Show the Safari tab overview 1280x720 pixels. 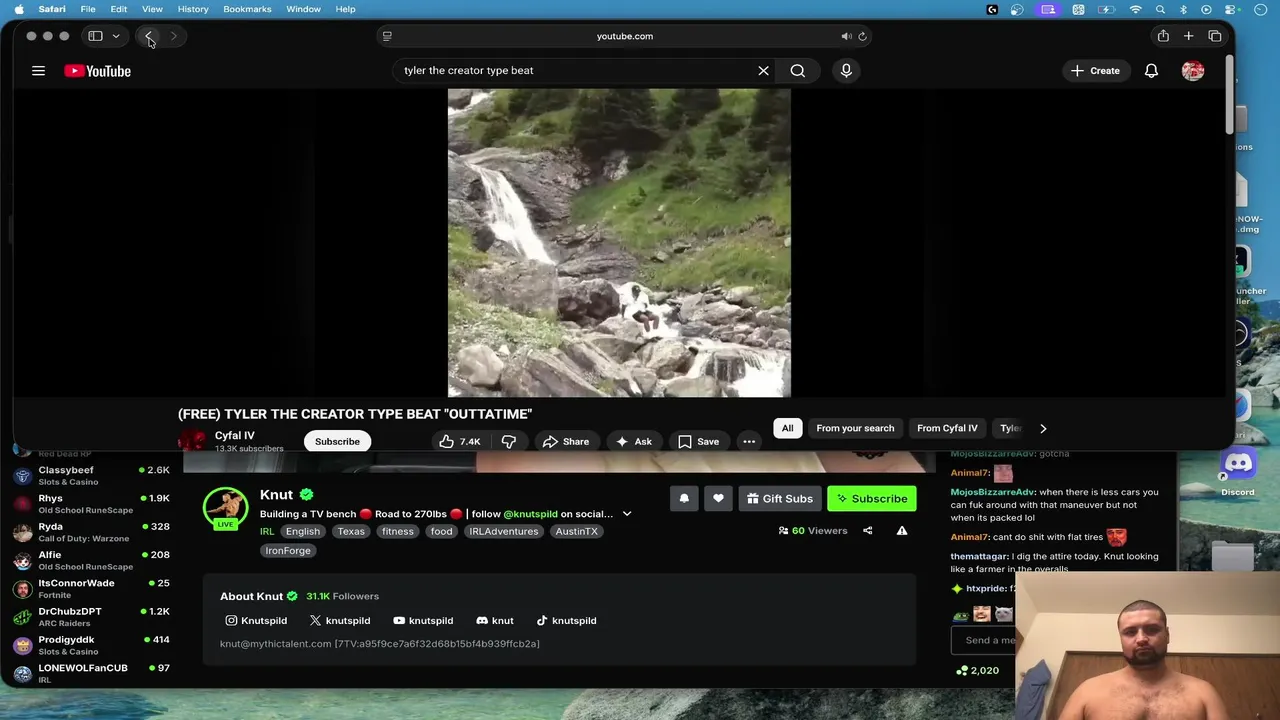click(x=1215, y=36)
